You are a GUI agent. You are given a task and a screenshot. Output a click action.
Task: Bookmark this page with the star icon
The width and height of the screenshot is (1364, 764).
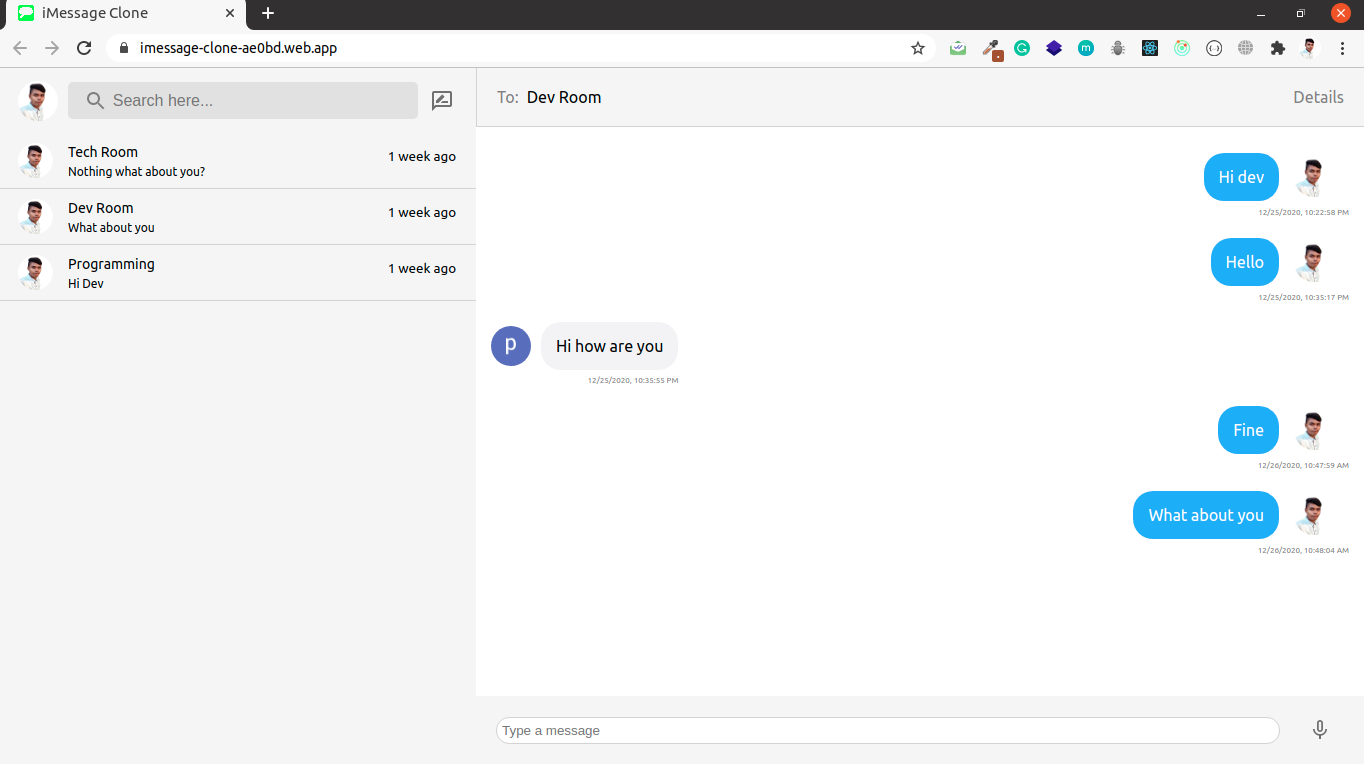917,48
